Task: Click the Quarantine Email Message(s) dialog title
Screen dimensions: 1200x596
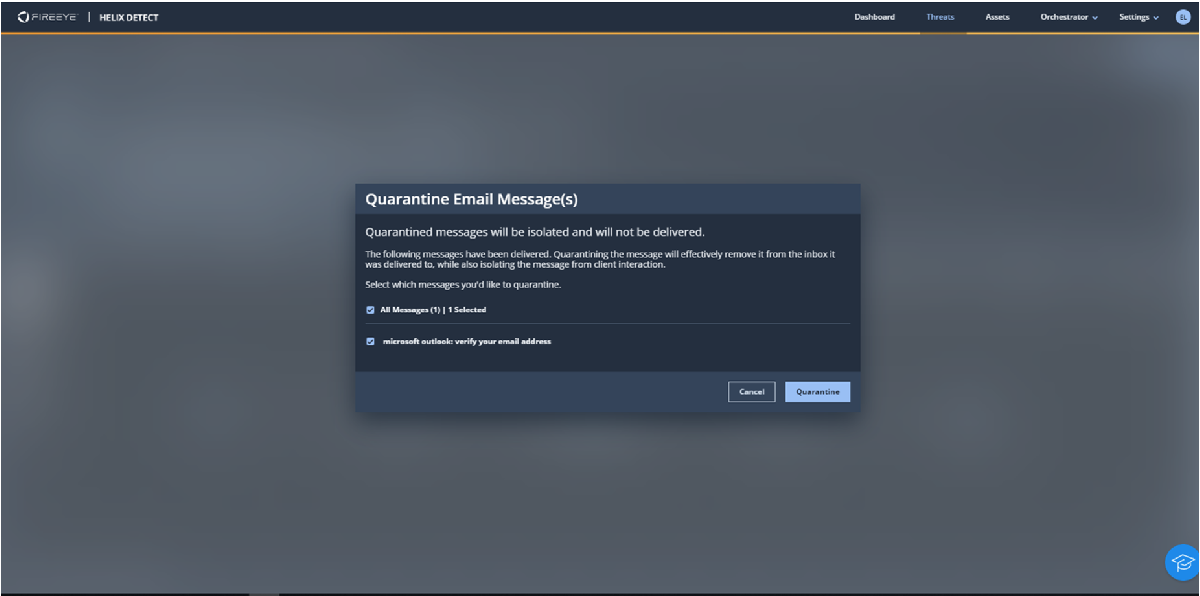Action: click(x=471, y=199)
